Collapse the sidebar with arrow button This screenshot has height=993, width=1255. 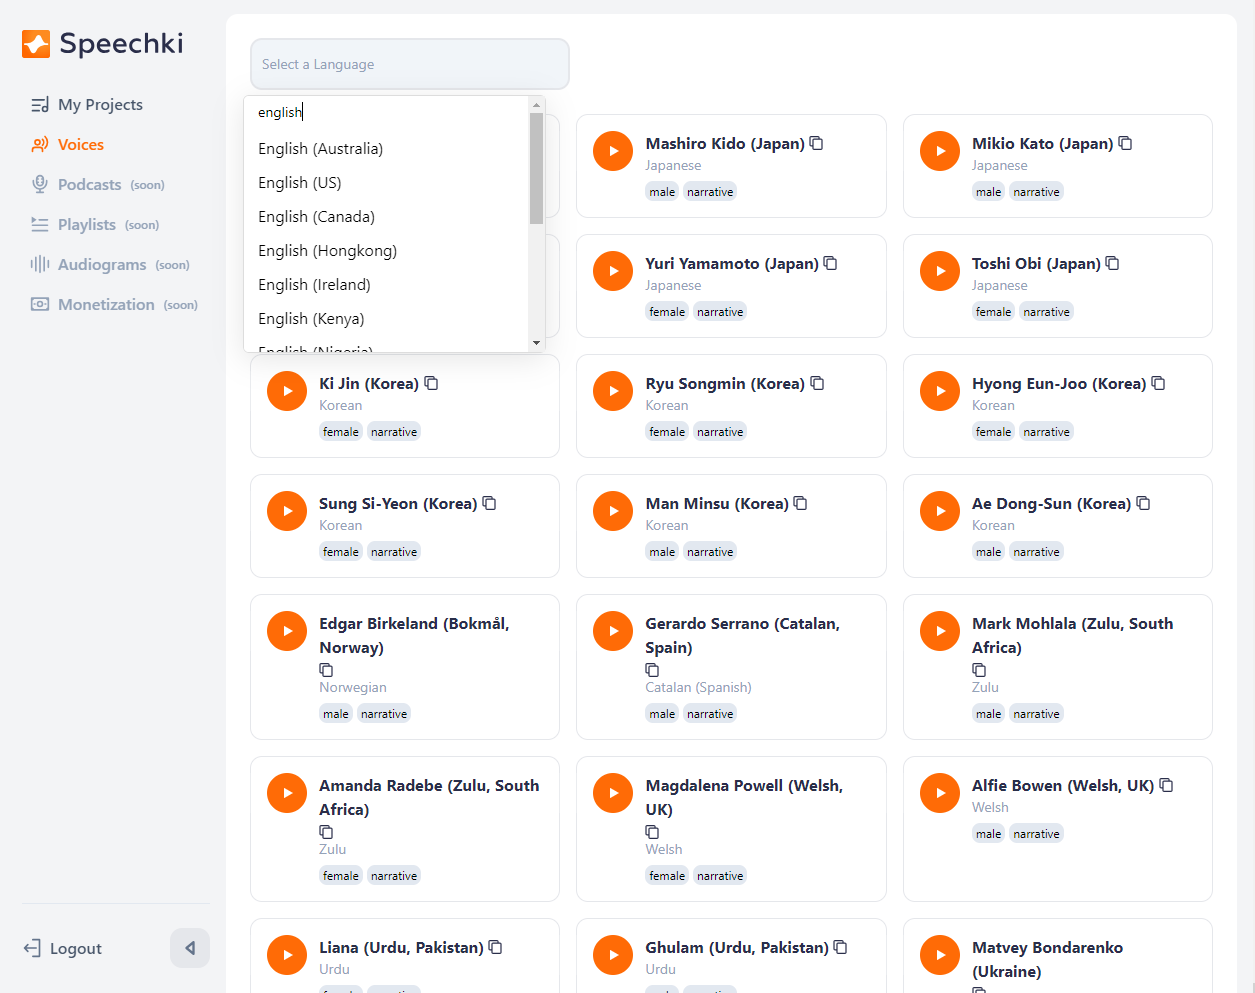point(190,948)
